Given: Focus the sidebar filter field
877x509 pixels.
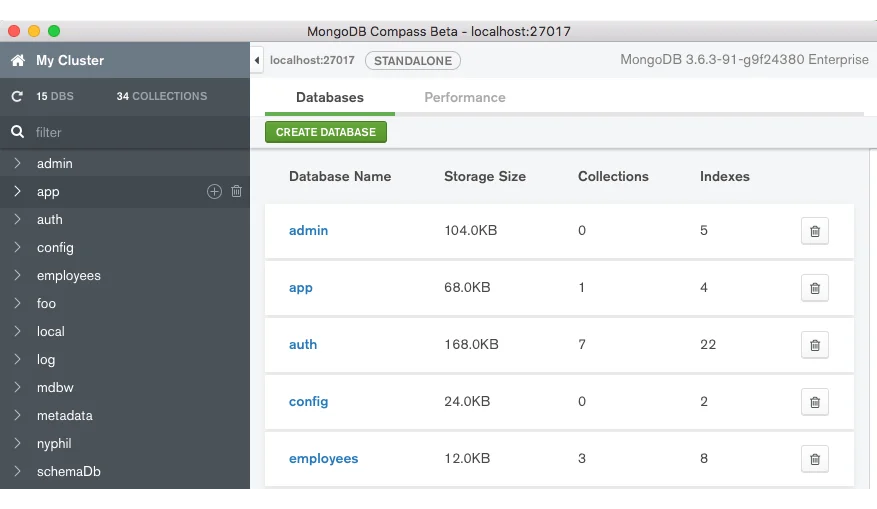Looking at the screenshot, I should pyautogui.click(x=125, y=132).
